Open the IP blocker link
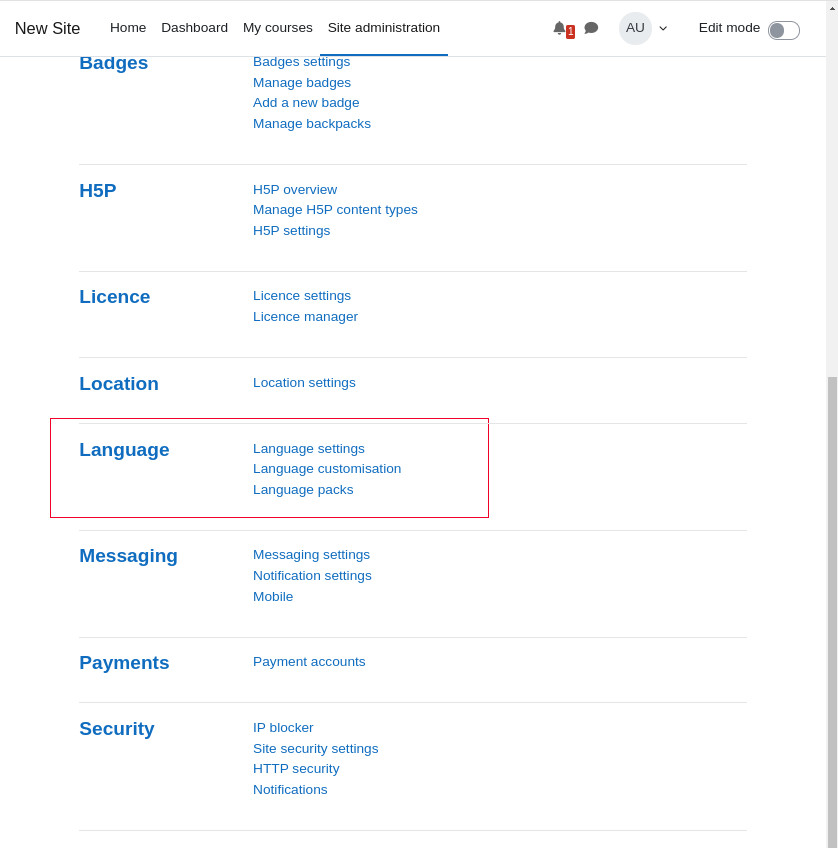The image size is (838, 848). click(x=283, y=728)
